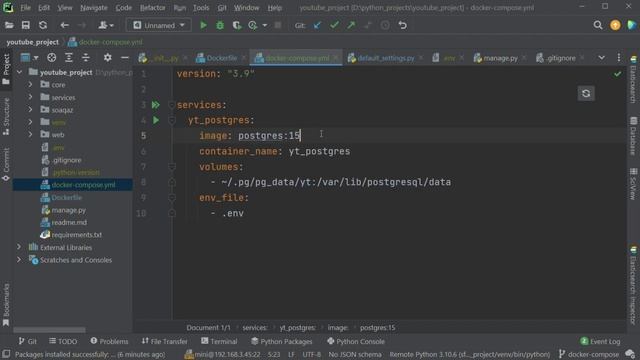640x360 pixels.
Task: Open the dropdown arrow beside the profiler icon
Action: [x=264, y=25]
